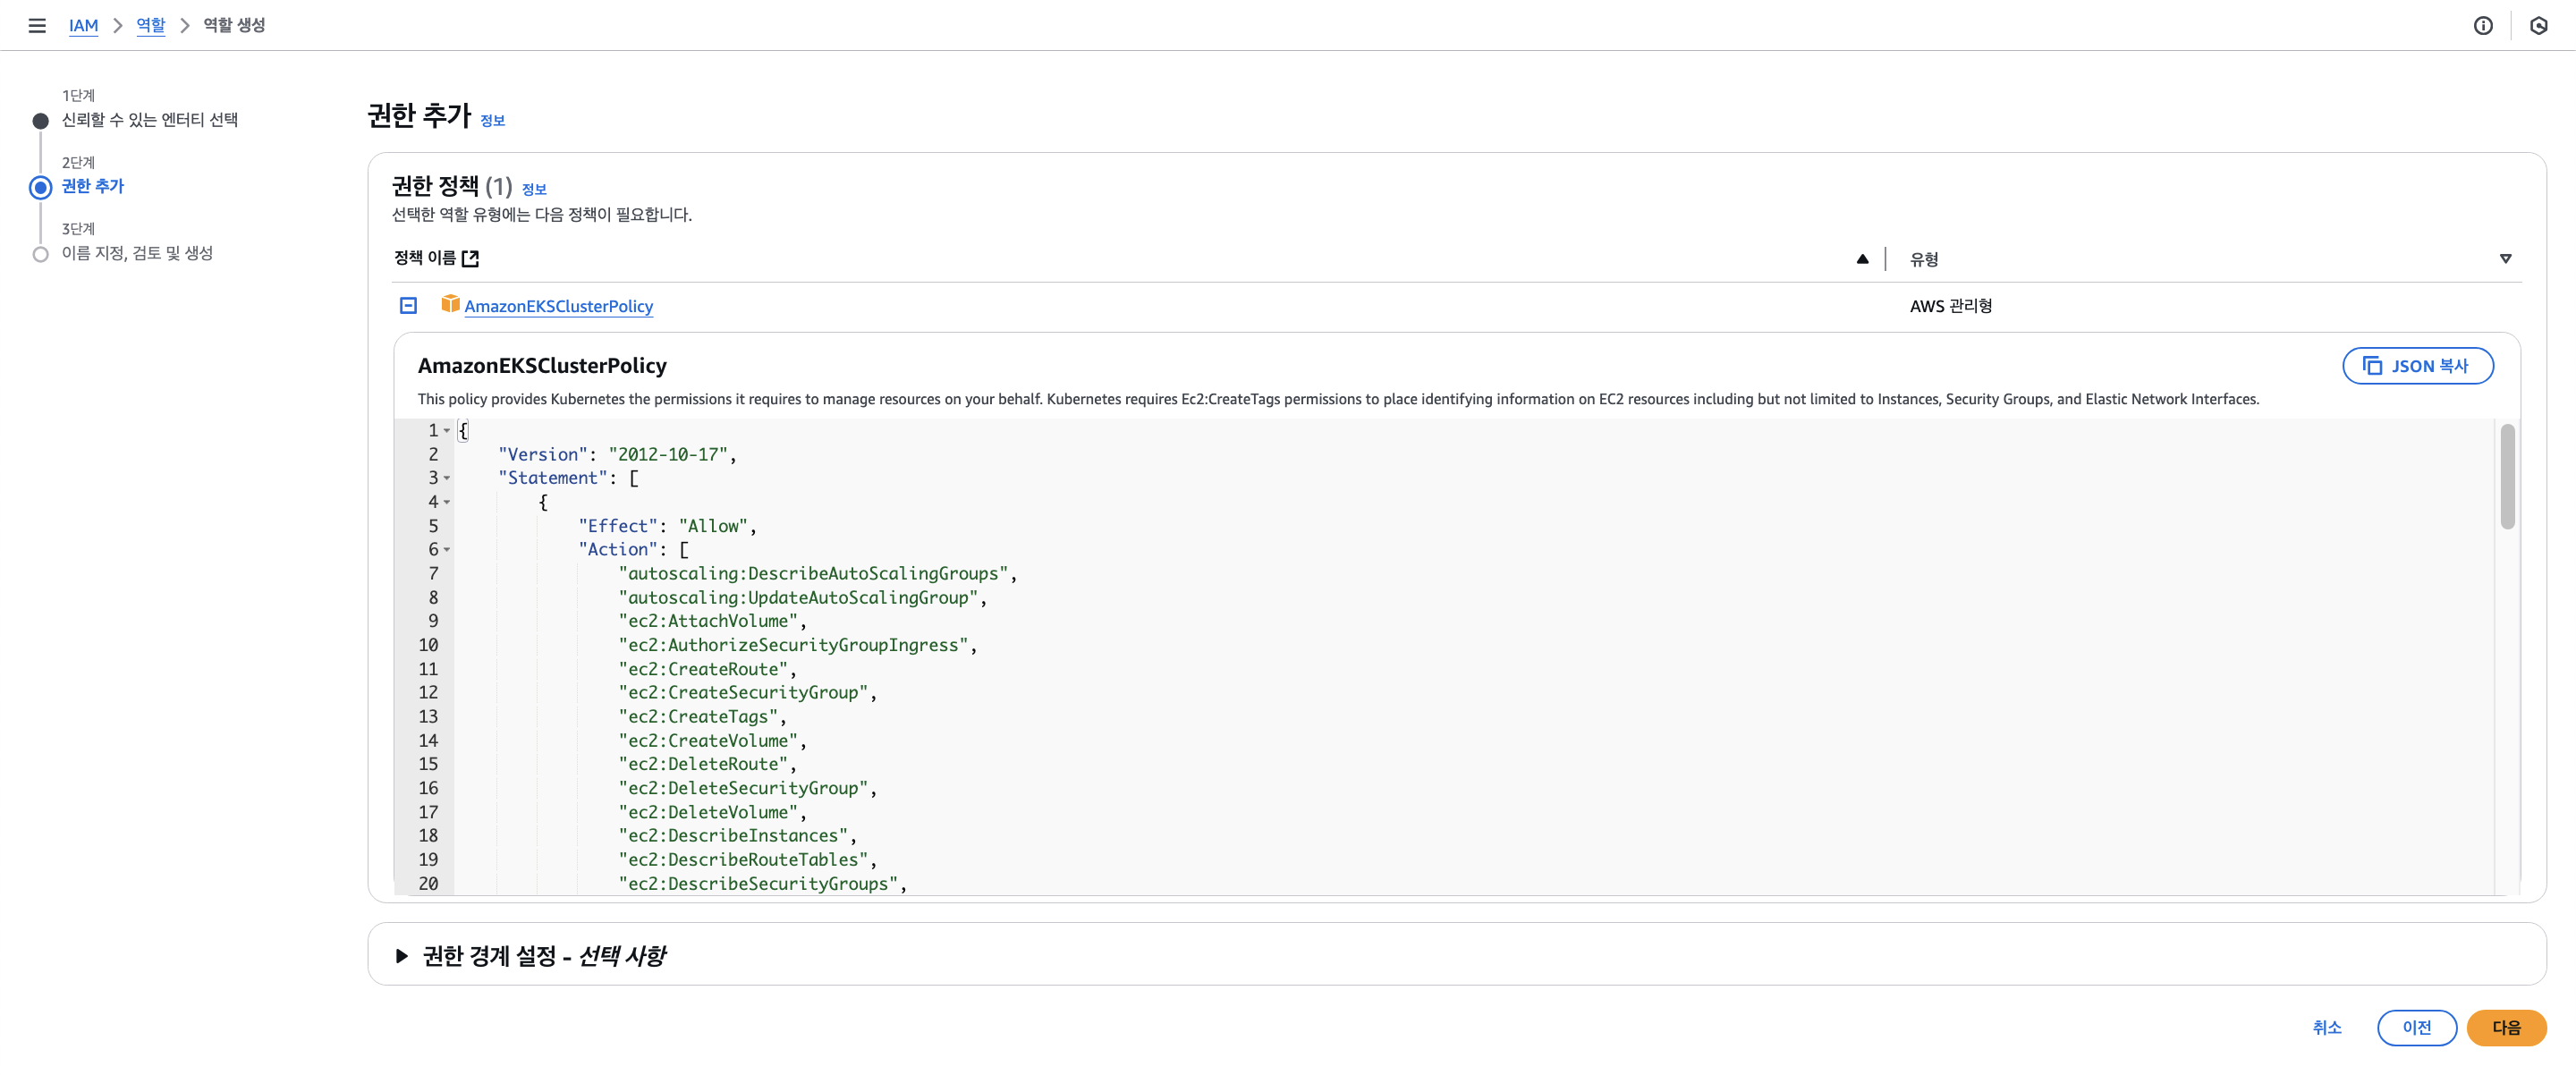The image size is (2576, 1075).
Task: Click the orange 다음 button
Action: 2505,1027
